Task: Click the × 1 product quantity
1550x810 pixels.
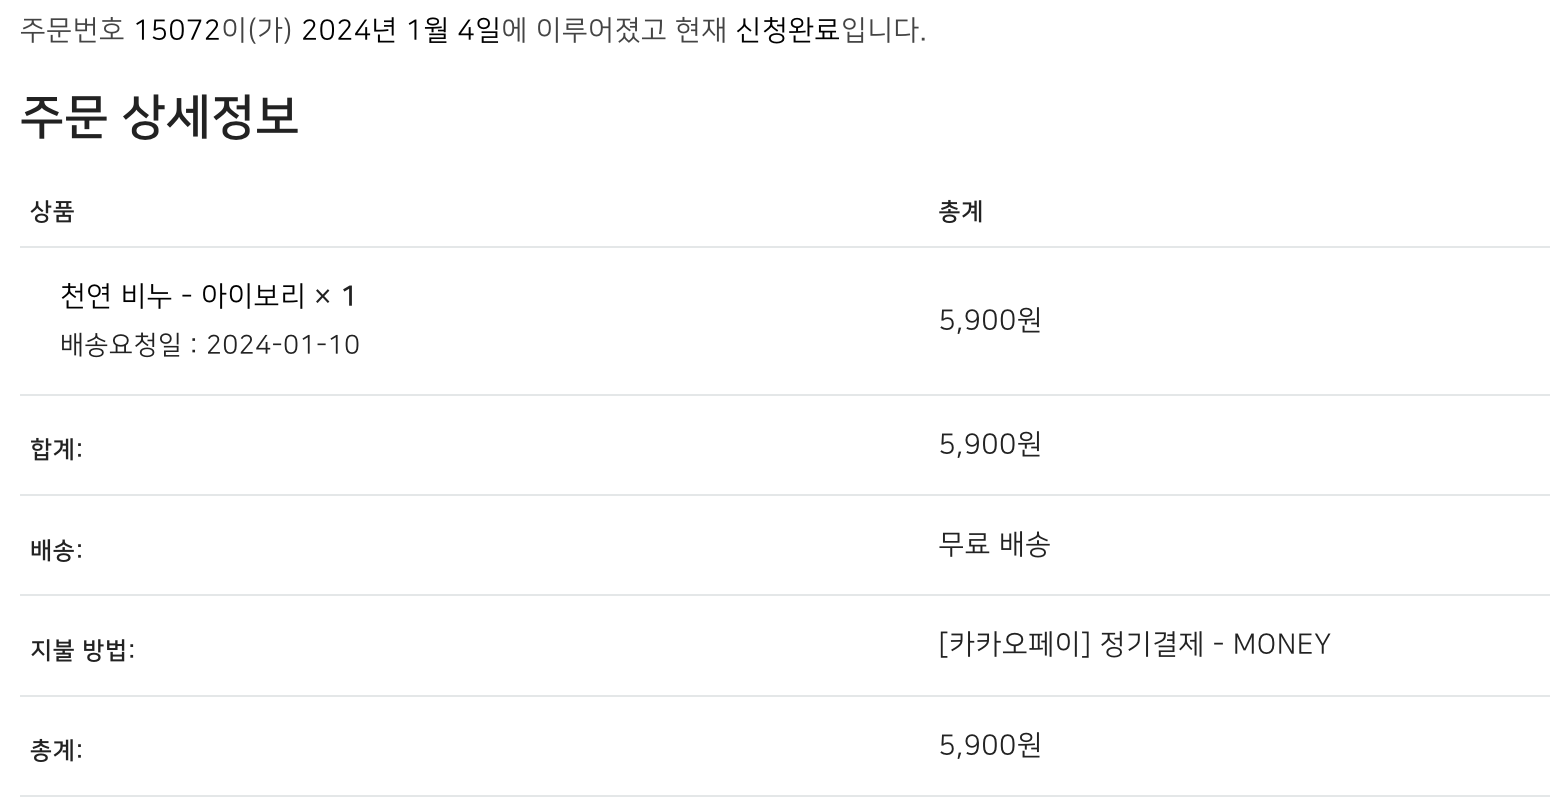Action: (335, 296)
